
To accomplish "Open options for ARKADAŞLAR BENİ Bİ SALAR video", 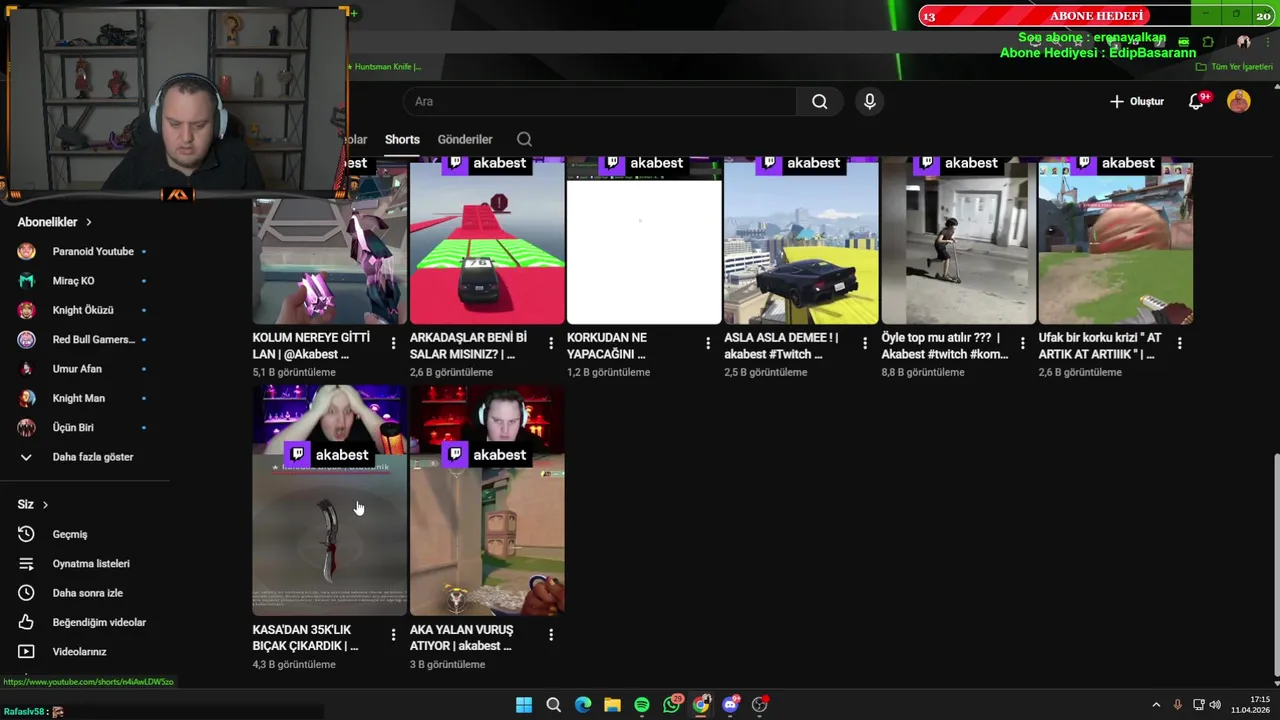I will coord(551,343).
